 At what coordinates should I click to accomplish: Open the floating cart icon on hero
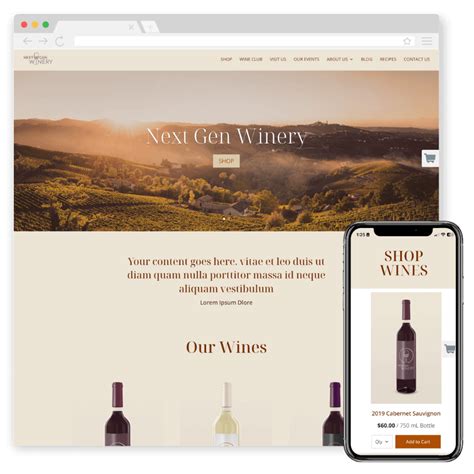[x=430, y=158]
